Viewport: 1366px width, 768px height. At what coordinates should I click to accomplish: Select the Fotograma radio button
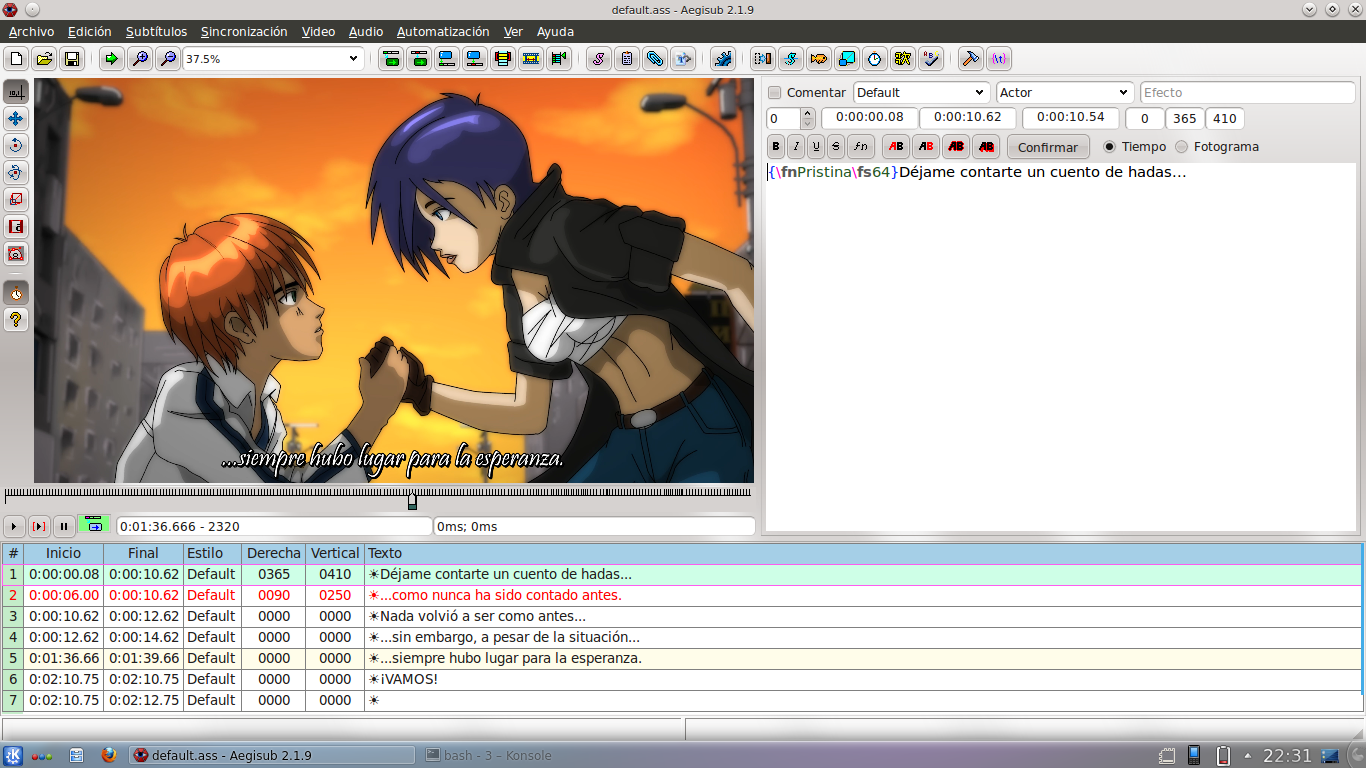click(x=1182, y=147)
